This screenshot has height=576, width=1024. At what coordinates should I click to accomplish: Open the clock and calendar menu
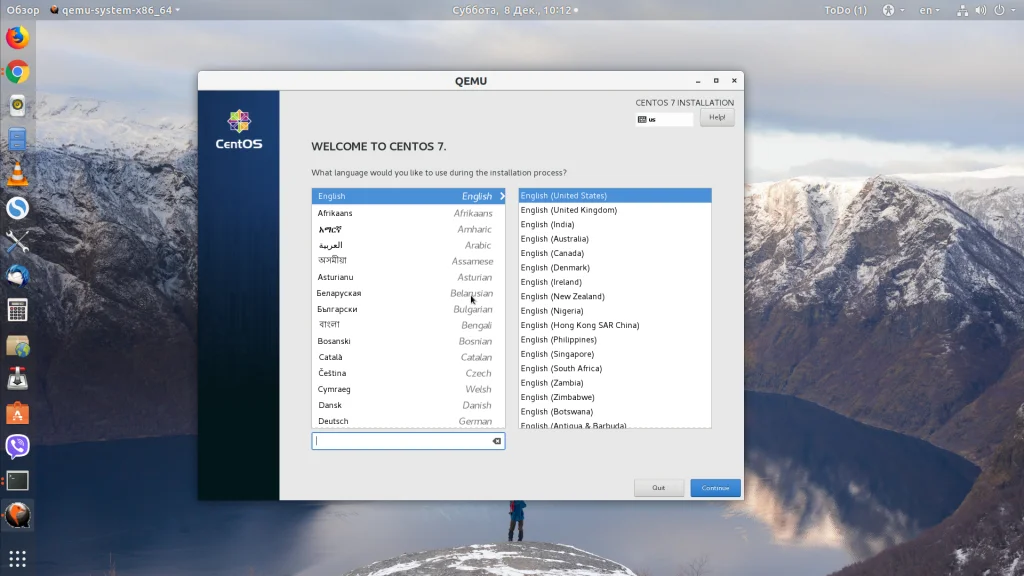pyautogui.click(x=515, y=10)
